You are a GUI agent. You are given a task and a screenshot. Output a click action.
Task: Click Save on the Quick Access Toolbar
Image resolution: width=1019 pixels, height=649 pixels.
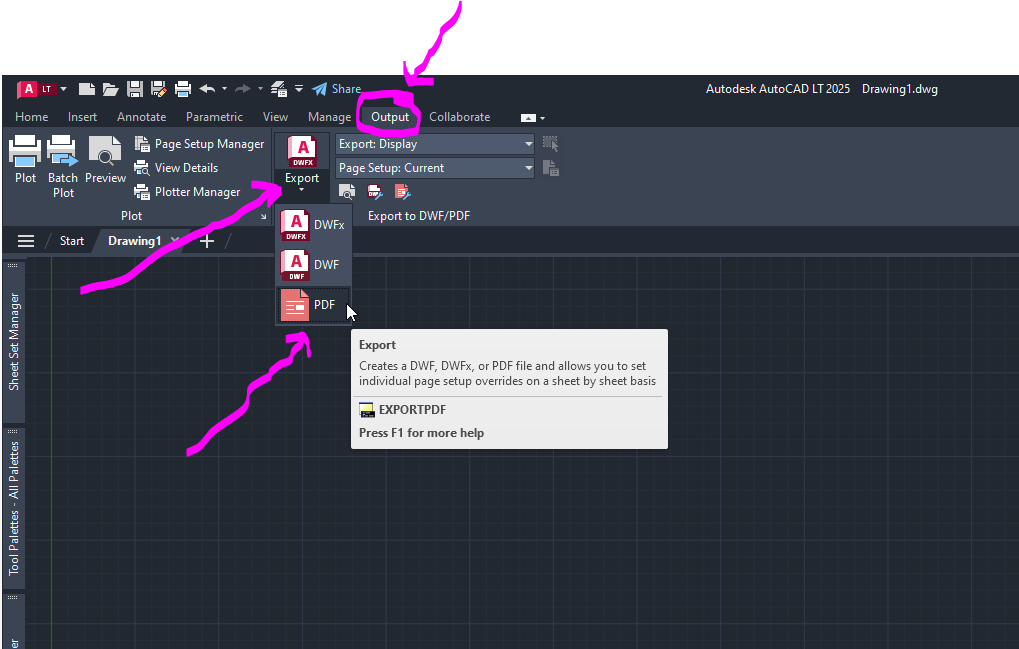[134, 89]
